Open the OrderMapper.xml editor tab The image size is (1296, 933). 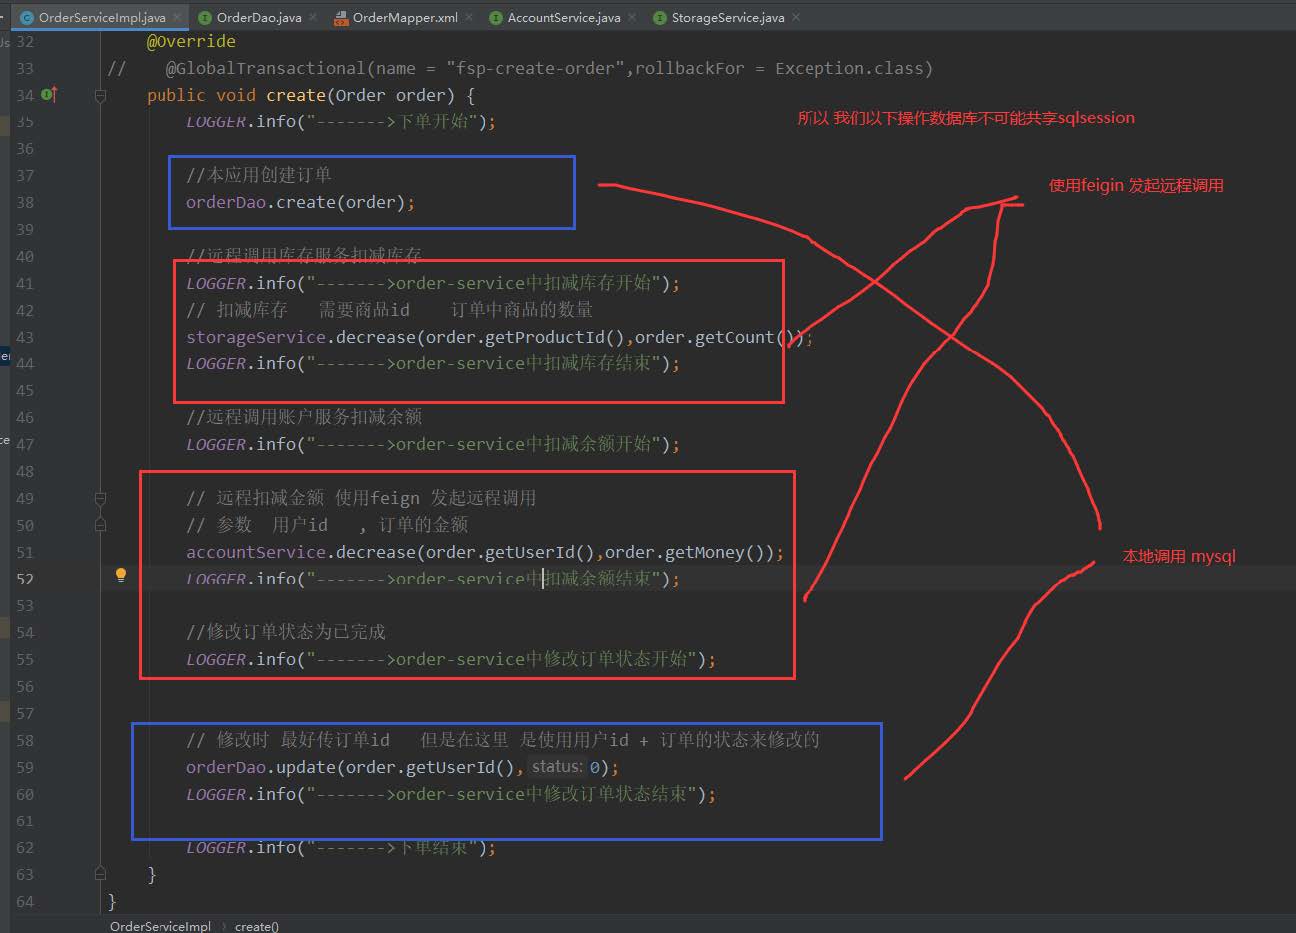pos(405,17)
